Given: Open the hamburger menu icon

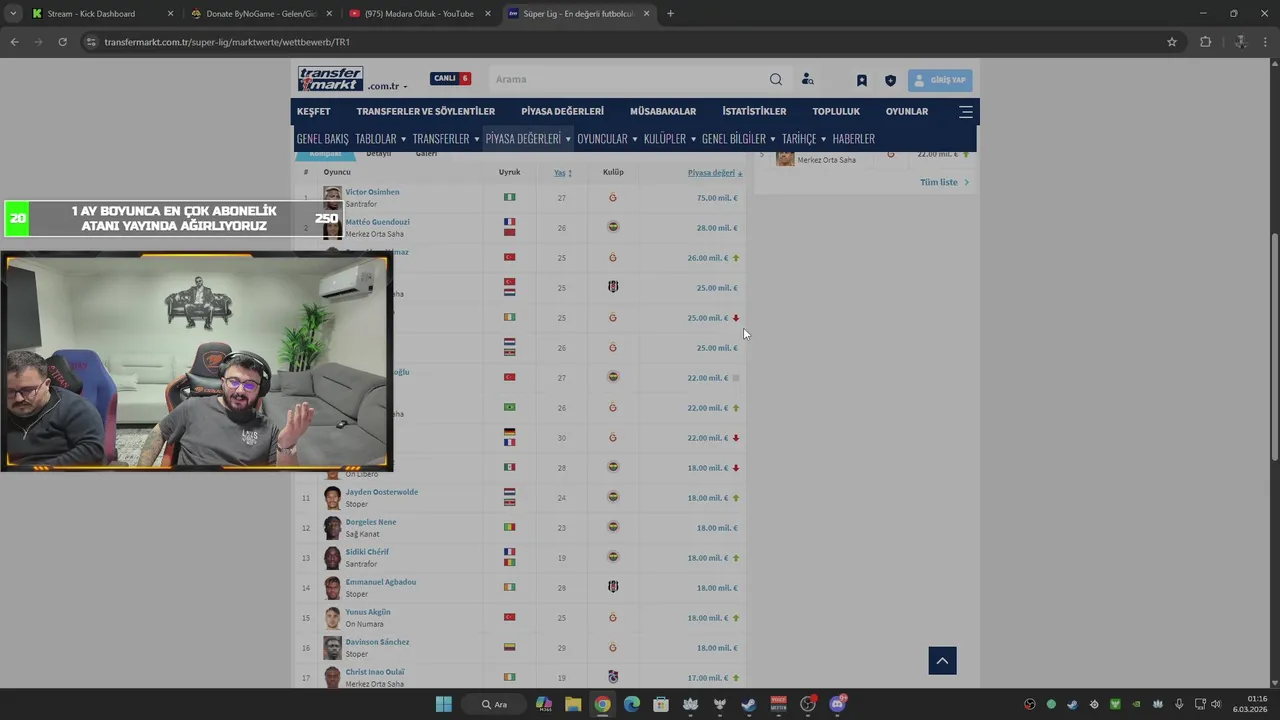Looking at the screenshot, I should (x=966, y=111).
